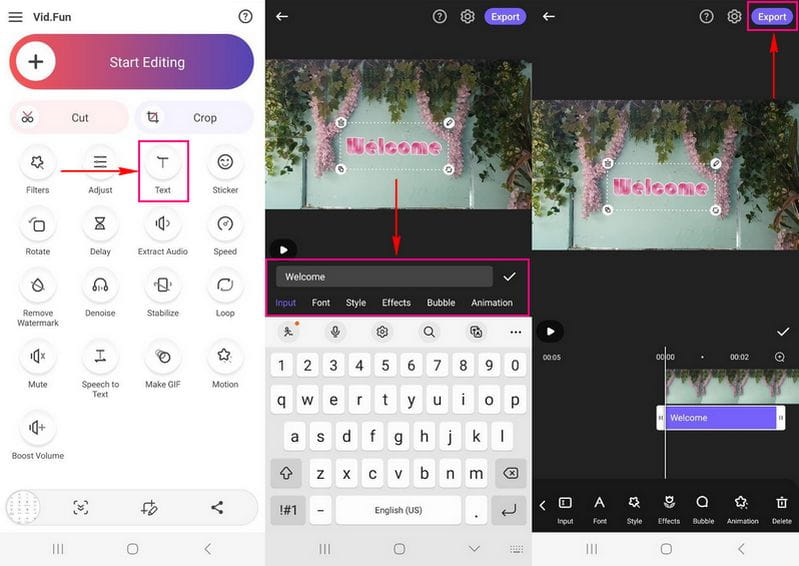Image resolution: width=799 pixels, height=566 pixels.
Task: Tap the English (US) space bar
Action: (398, 510)
